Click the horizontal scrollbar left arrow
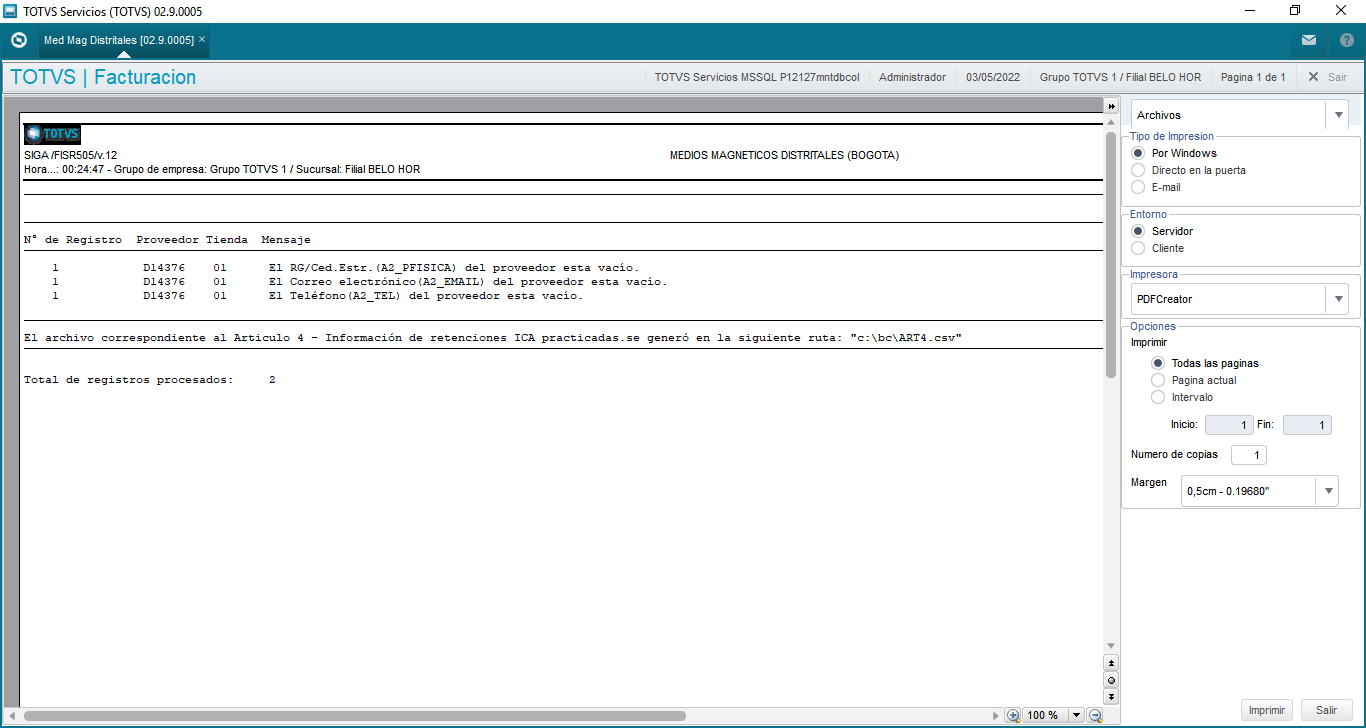This screenshot has height=728, width=1366. click(x=14, y=715)
